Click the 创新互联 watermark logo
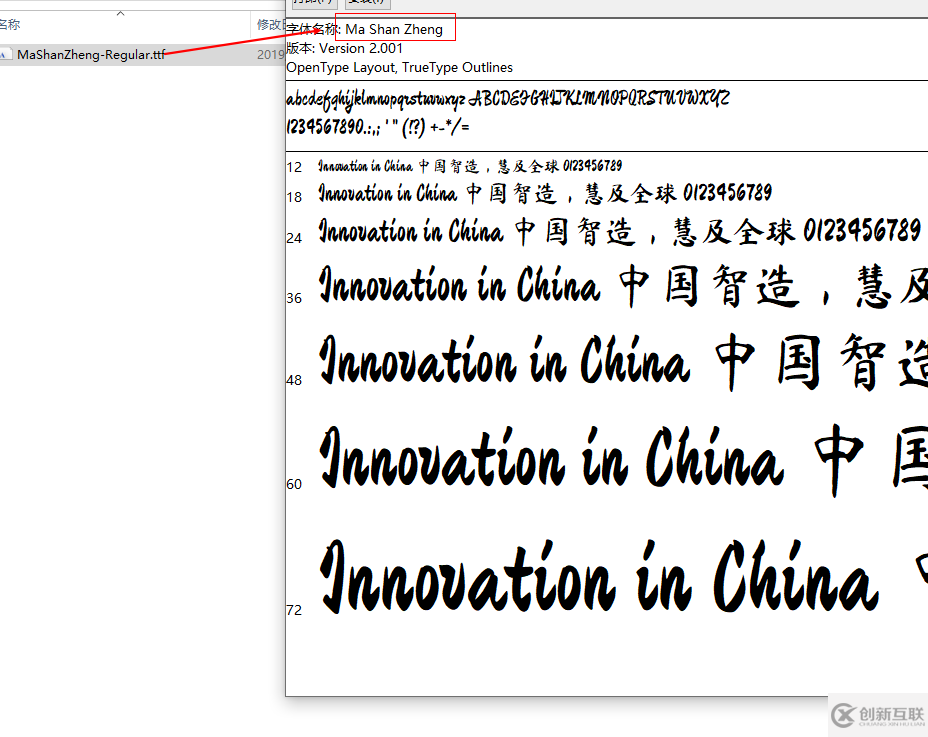The image size is (928, 737). pyautogui.click(x=878, y=716)
